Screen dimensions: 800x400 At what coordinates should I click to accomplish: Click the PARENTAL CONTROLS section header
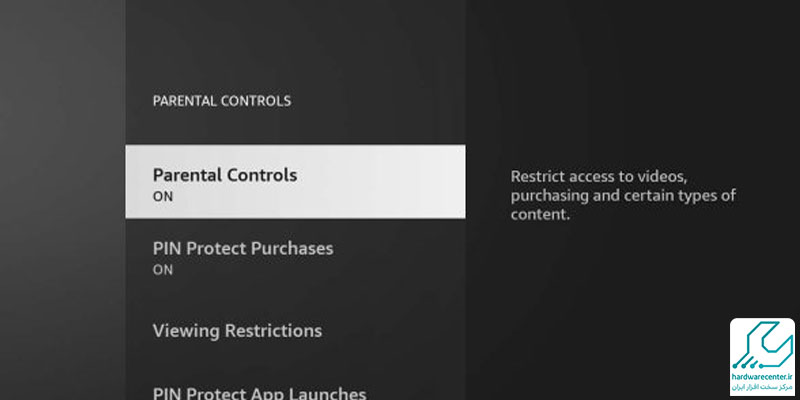pos(222,101)
